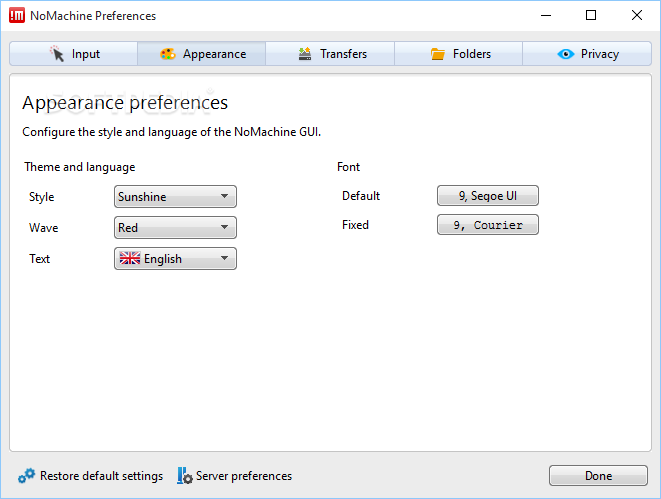Select the Appearance tab
Screen dimensions: 661x499
tap(202, 54)
